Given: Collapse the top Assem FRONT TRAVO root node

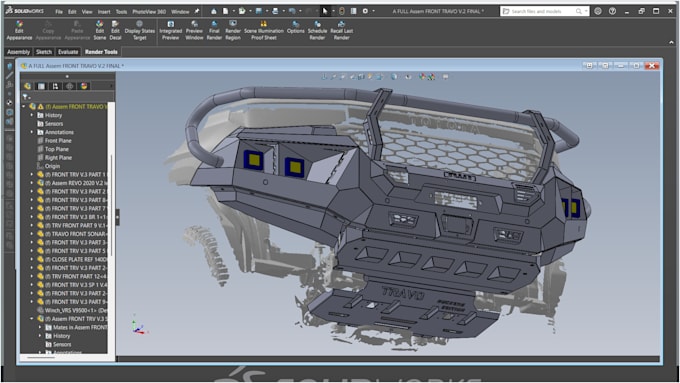Looking at the screenshot, I should (24, 106).
